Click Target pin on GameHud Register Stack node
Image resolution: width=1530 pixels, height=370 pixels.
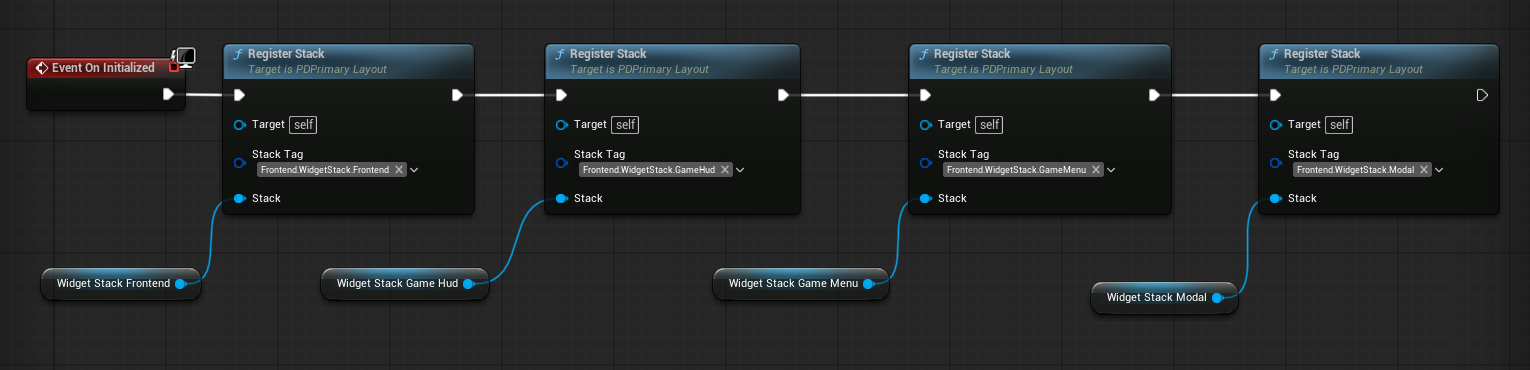(561, 125)
